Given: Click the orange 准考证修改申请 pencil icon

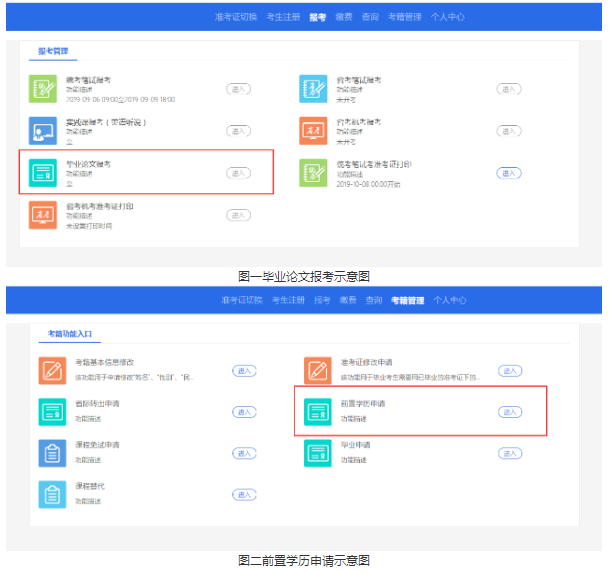Looking at the screenshot, I should (318, 371).
